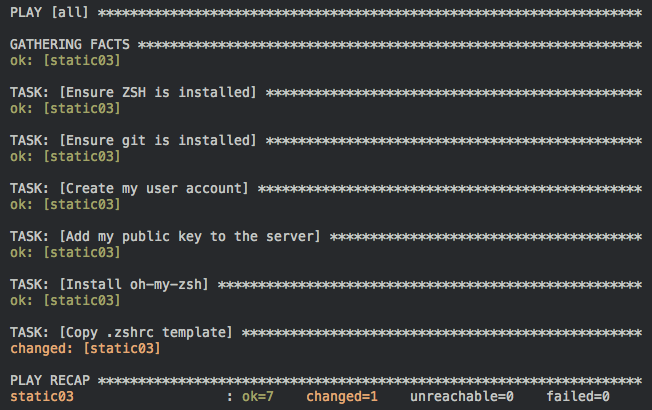Select ok result under Install oh-my-zsh
This screenshot has width=652, height=410.
point(65,301)
